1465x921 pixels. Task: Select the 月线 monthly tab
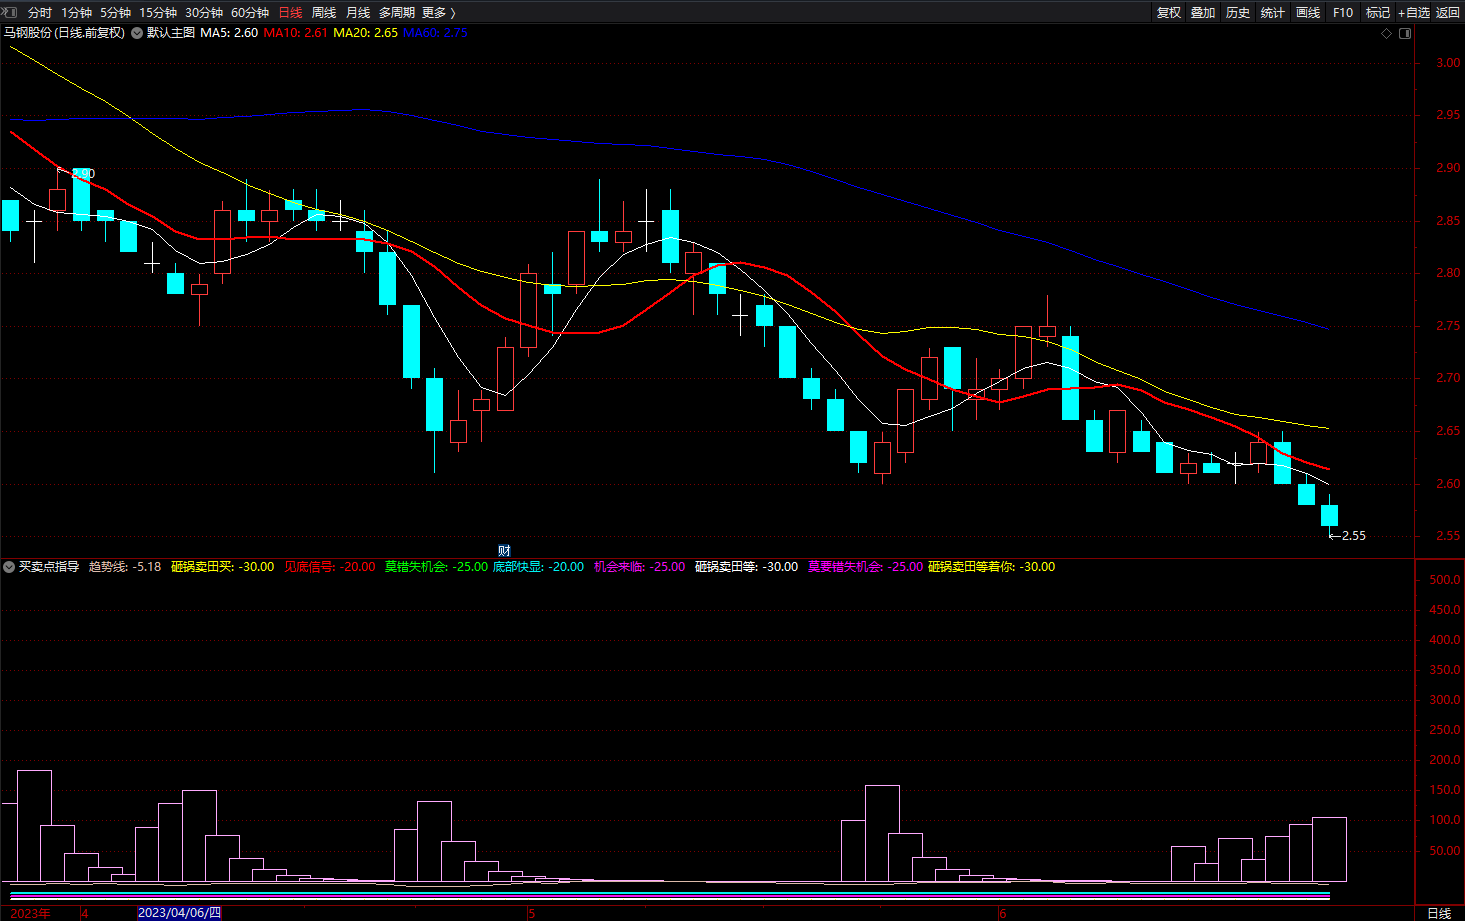click(358, 12)
